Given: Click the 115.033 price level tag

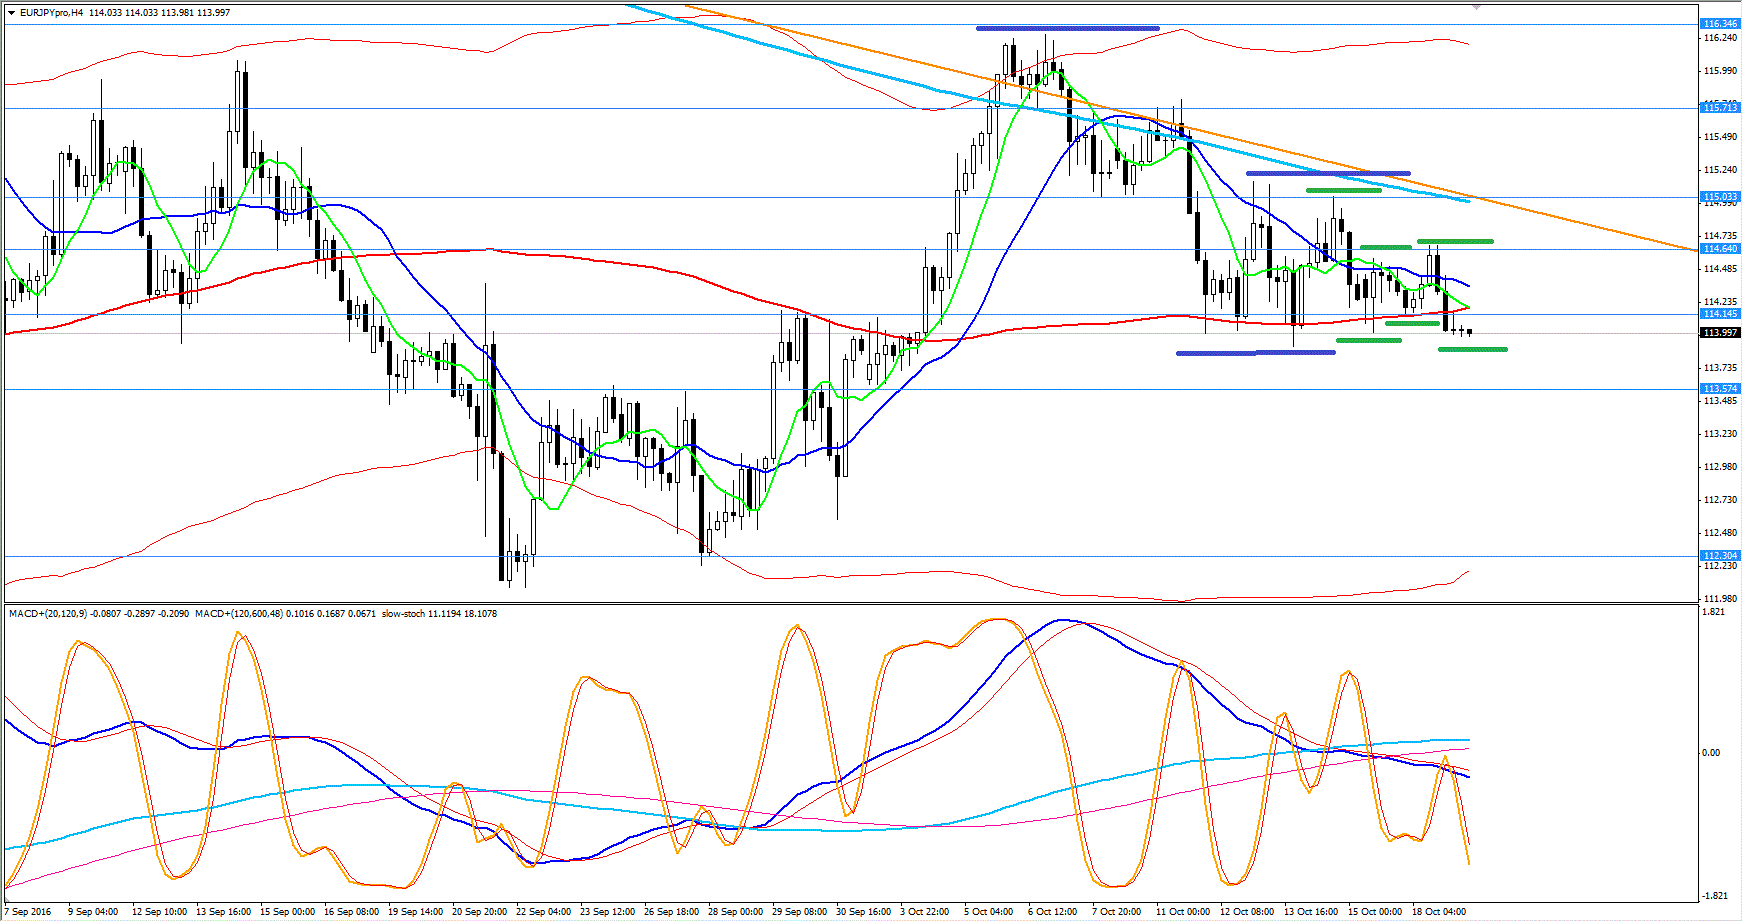Looking at the screenshot, I should tap(1720, 197).
